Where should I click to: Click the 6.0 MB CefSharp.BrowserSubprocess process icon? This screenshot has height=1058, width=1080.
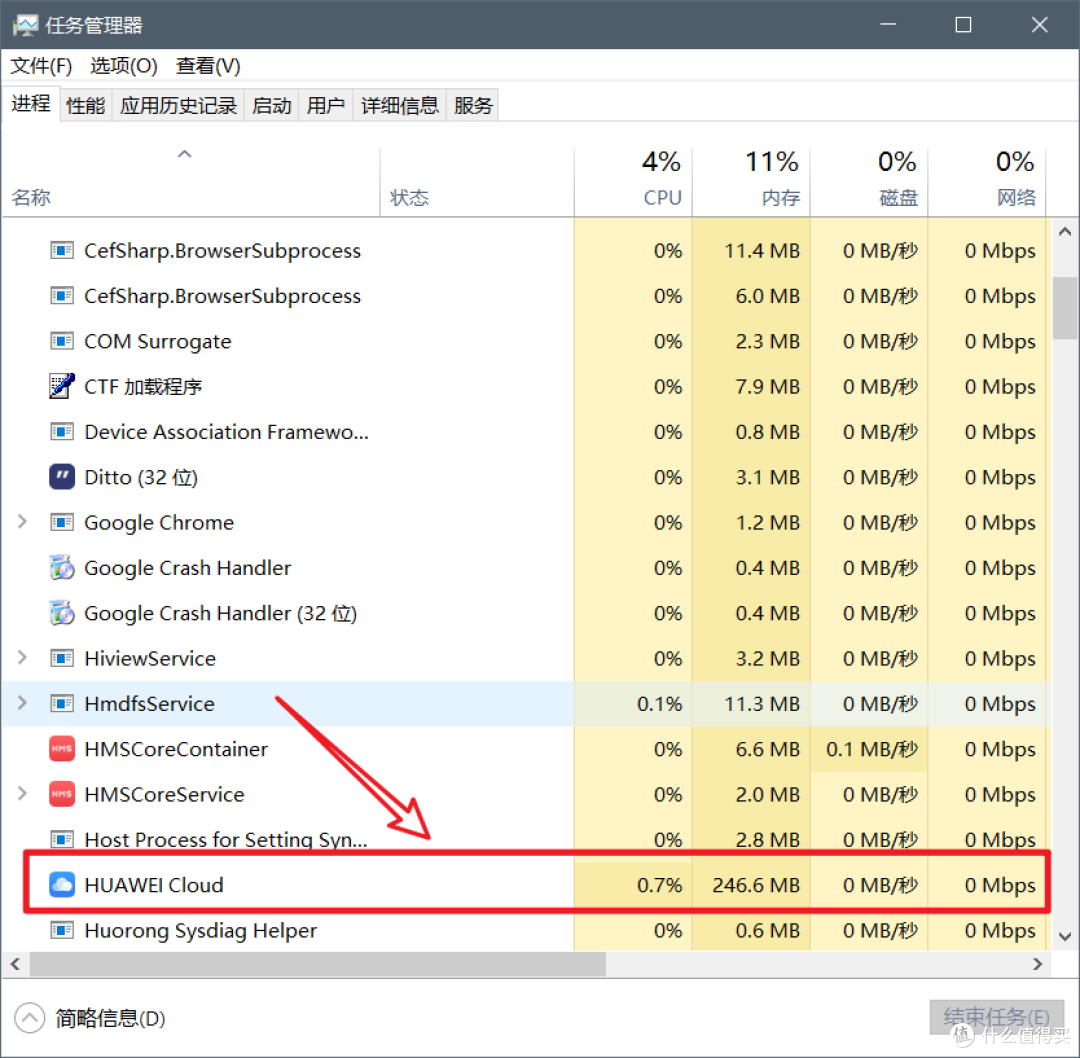[62, 295]
